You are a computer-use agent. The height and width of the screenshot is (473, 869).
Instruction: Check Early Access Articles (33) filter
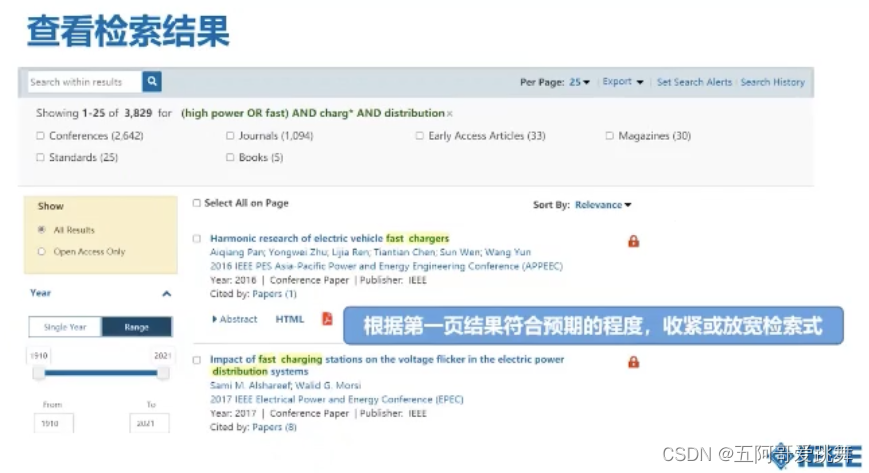pyautogui.click(x=420, y=135)
